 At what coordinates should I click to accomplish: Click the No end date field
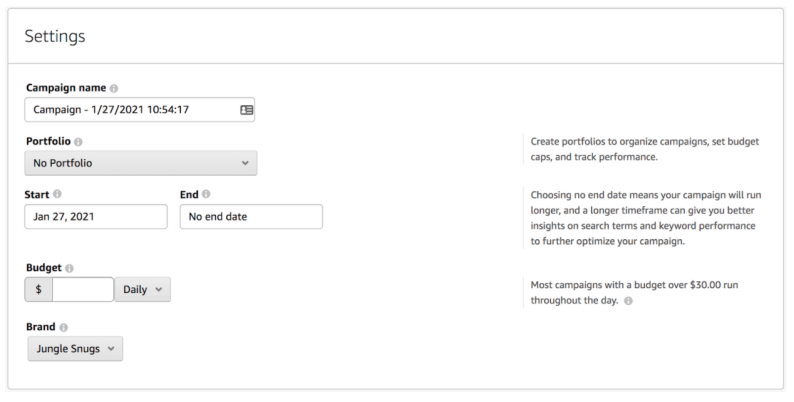click(251, 217)
